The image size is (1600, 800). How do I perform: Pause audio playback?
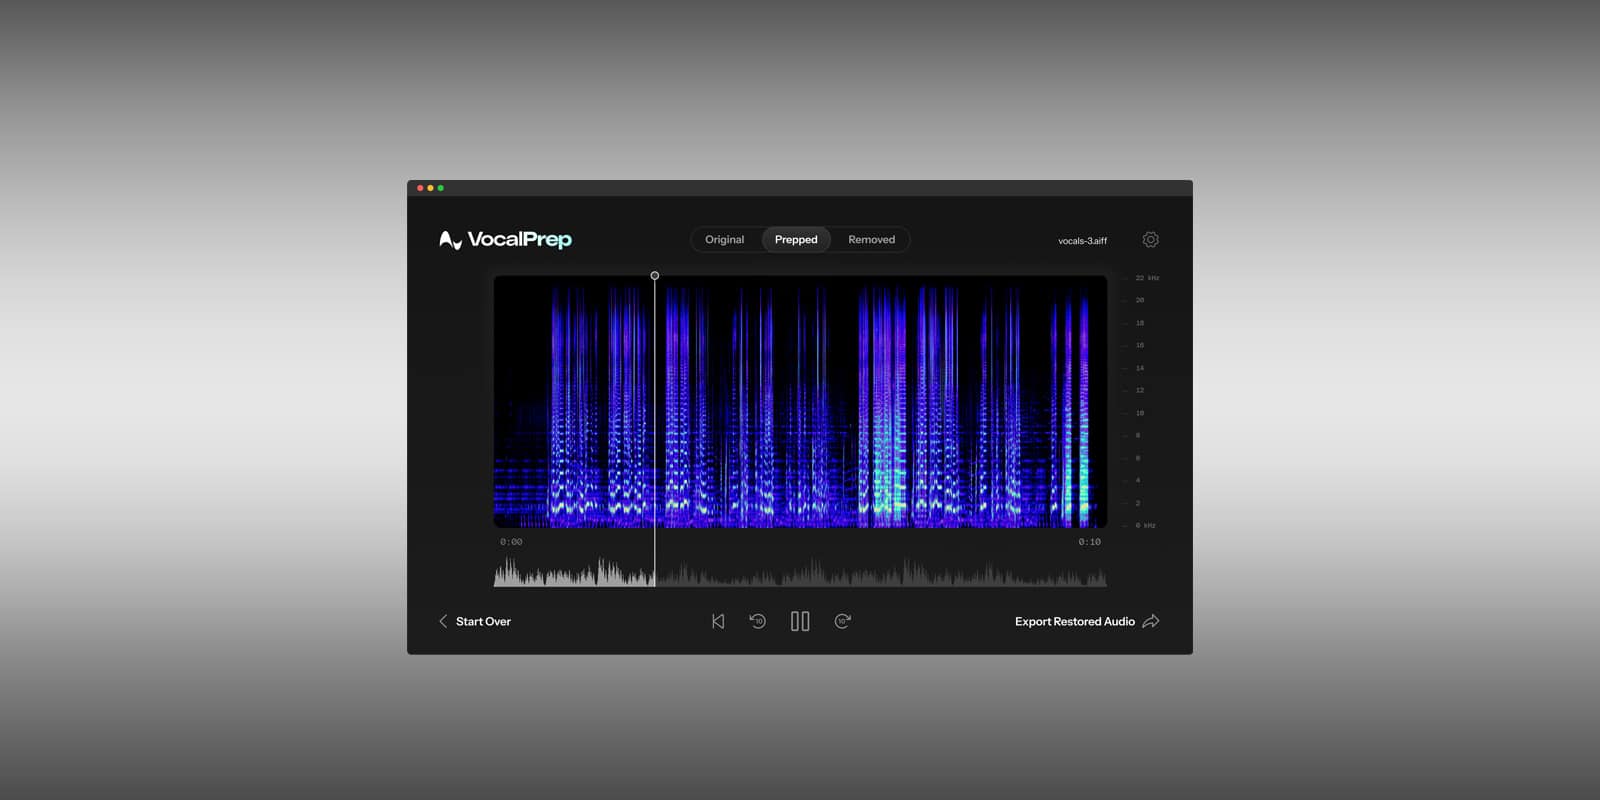tap(800, 621)
